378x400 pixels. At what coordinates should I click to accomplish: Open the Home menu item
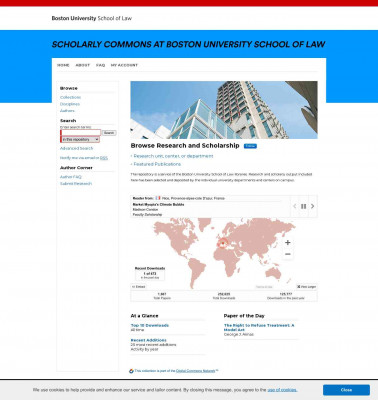pyautogui.click(x=63, y=65)
